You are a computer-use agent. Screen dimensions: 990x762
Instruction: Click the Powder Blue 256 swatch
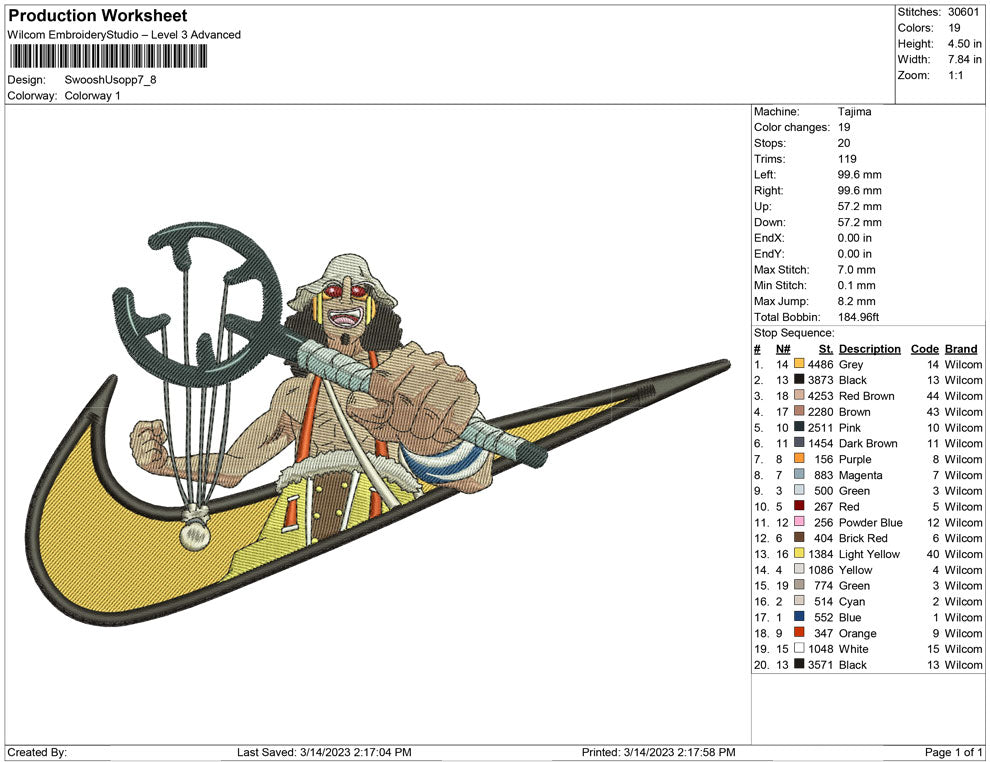tap(799, 521)
